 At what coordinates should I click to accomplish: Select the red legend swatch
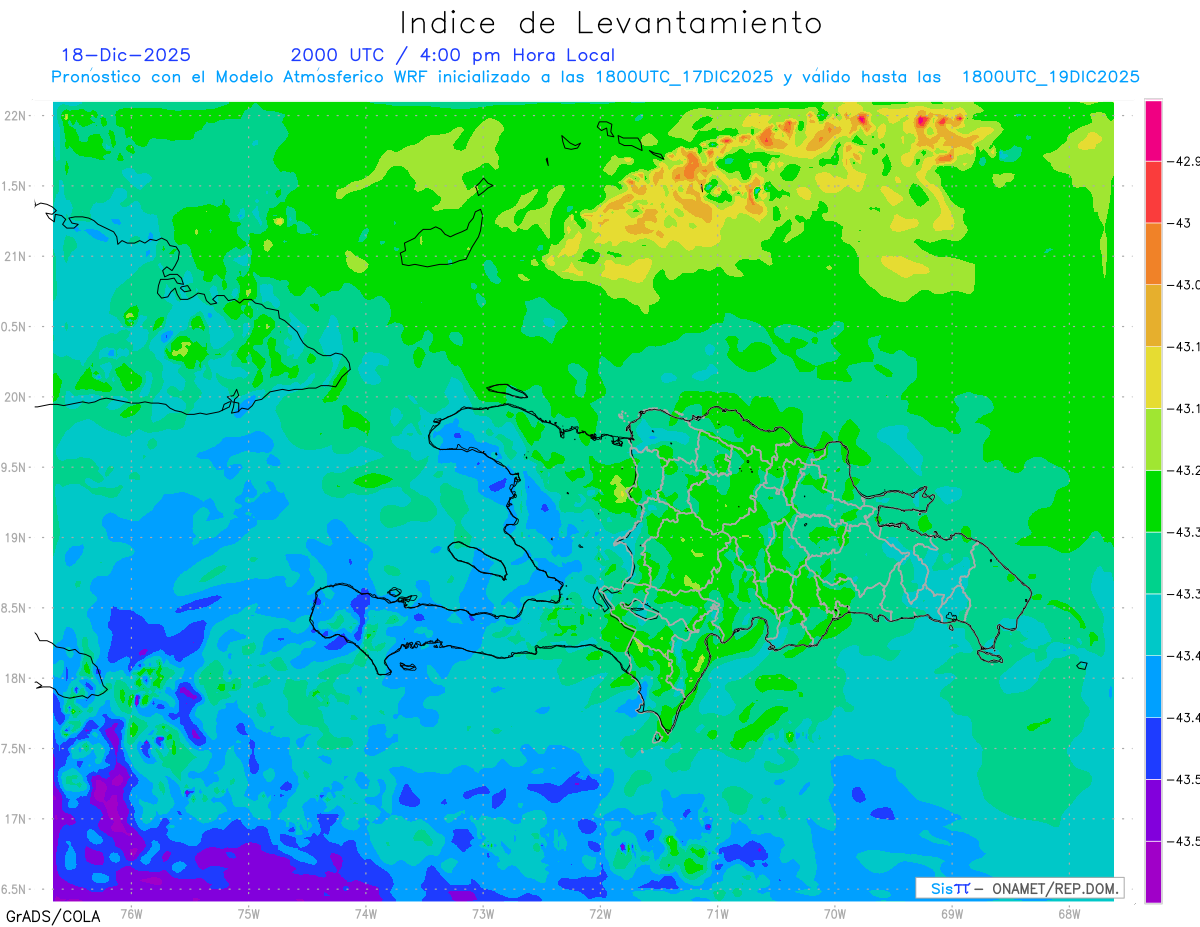pos(1153,191)
